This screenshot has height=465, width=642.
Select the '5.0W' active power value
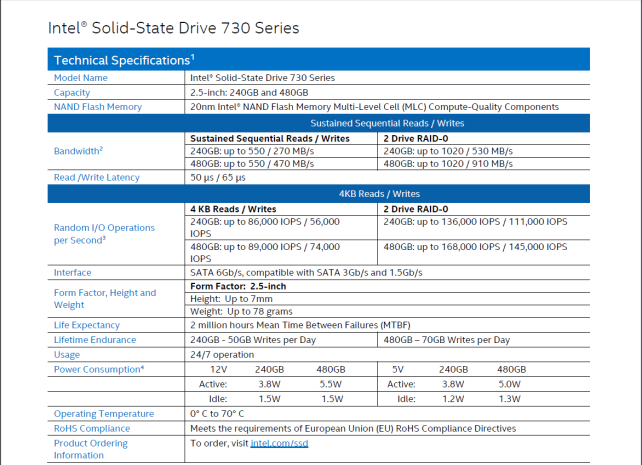click(x=509, y=384)
